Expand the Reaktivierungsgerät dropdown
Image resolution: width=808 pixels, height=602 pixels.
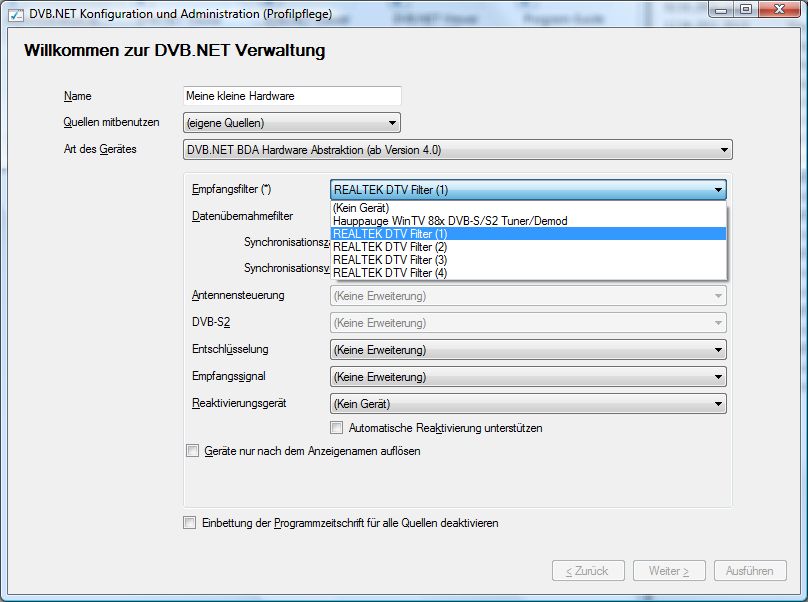coord(527,404)
